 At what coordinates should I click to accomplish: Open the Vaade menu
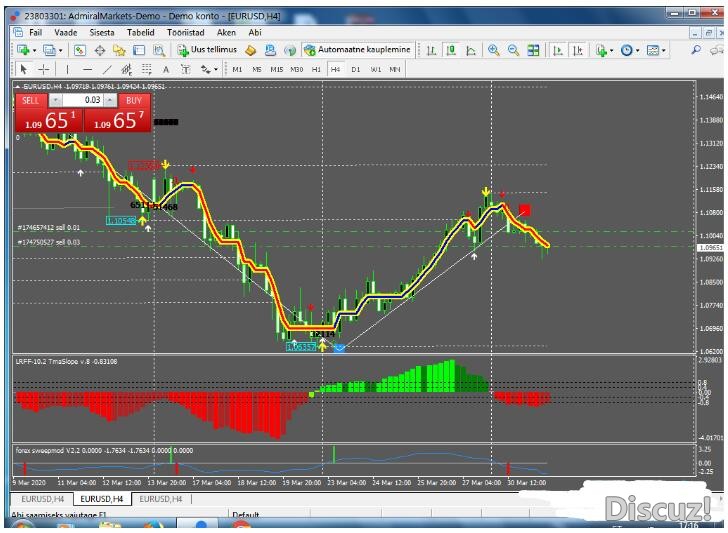tap(66, 32)
